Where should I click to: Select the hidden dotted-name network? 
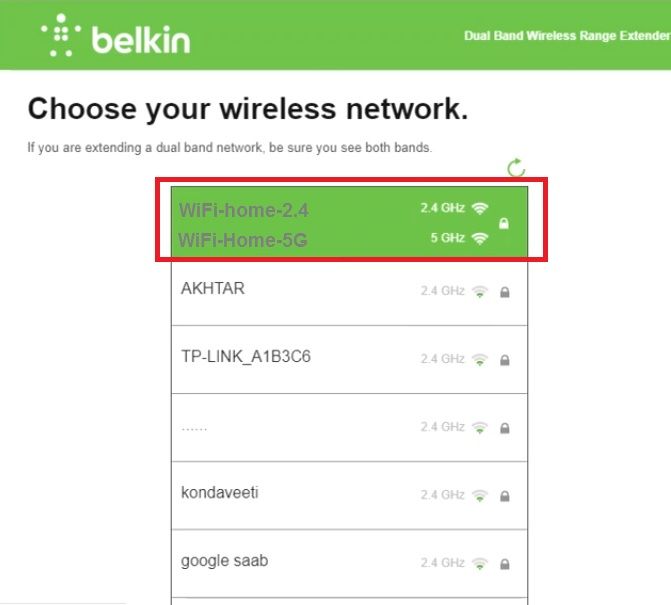coord(195,426)
